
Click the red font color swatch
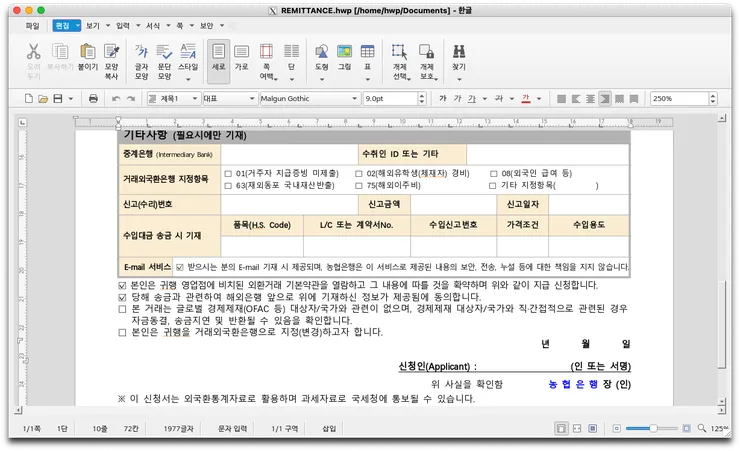(x=526, y=99)
